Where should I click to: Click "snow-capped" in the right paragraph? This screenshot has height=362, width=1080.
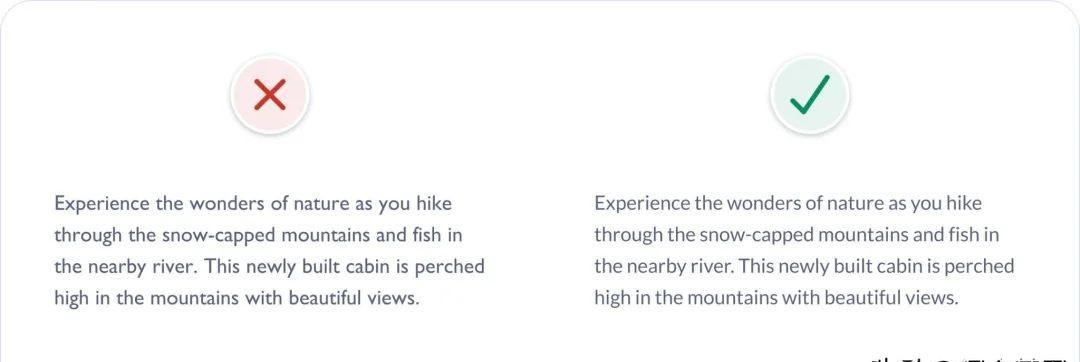click(x=756, y=236)
